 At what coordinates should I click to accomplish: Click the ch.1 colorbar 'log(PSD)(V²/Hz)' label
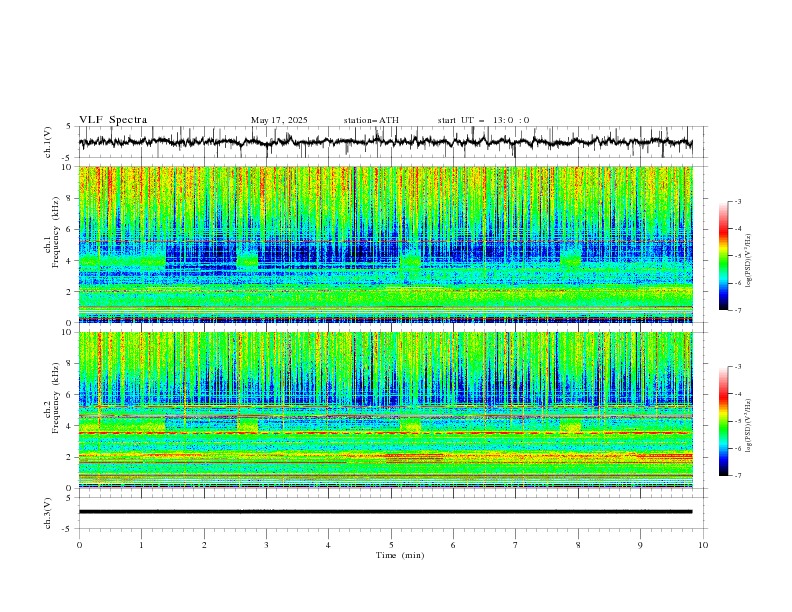[x=749, y=261]
